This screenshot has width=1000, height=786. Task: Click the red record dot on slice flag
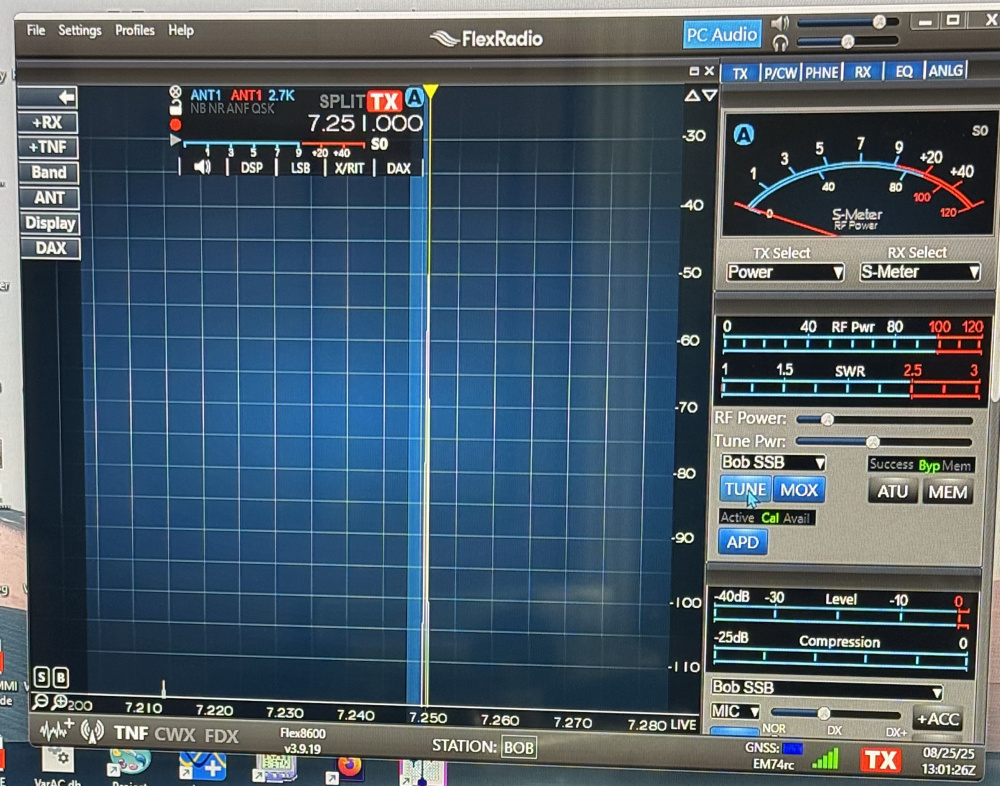[x=175, y=124]
